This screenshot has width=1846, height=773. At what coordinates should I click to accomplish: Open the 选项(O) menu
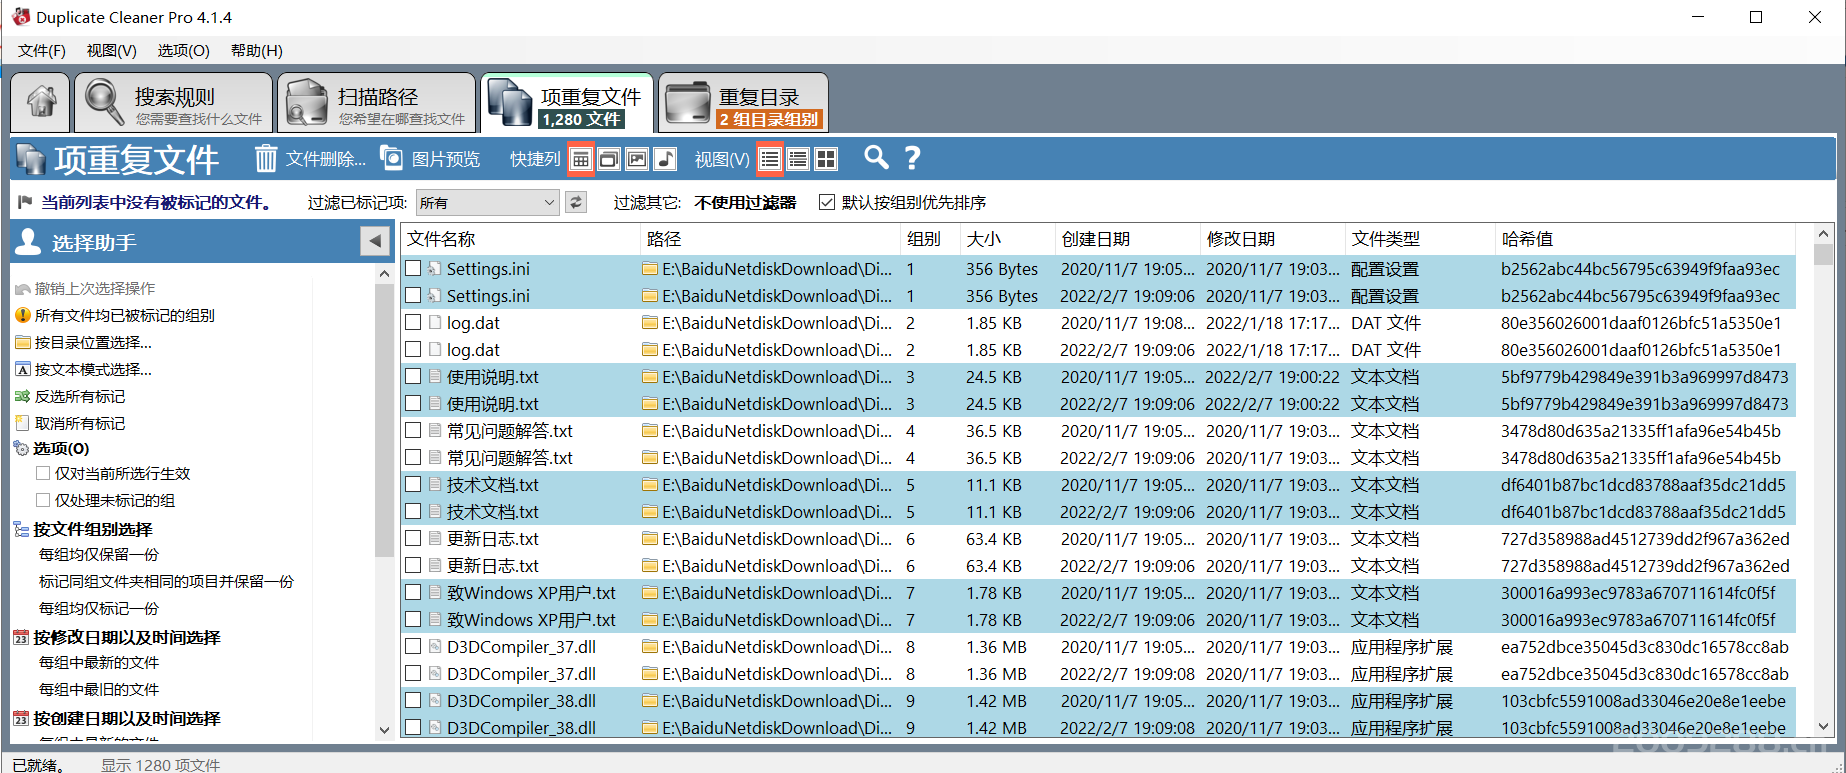click(x=183, y=50)
